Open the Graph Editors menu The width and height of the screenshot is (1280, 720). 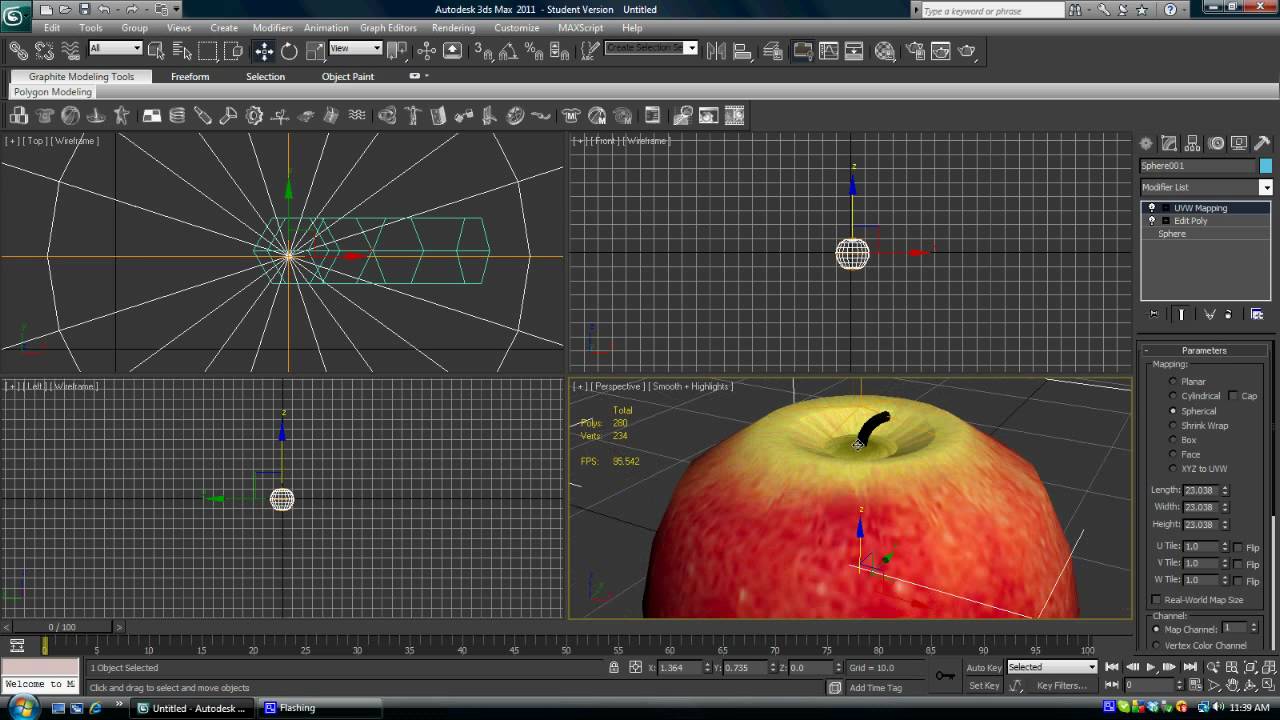(388, 28)
